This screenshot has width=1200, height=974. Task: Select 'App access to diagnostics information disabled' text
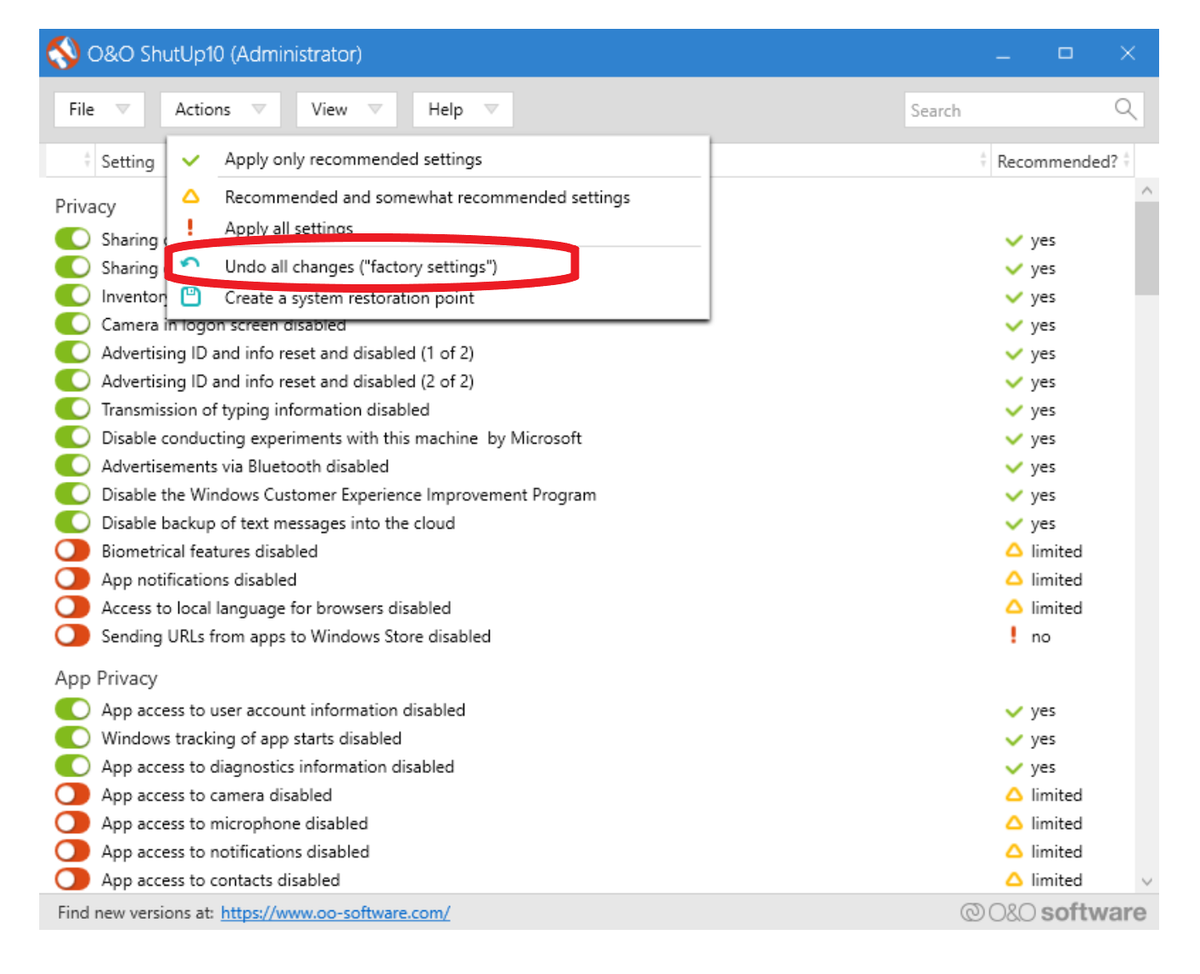[x=278, y=766]
